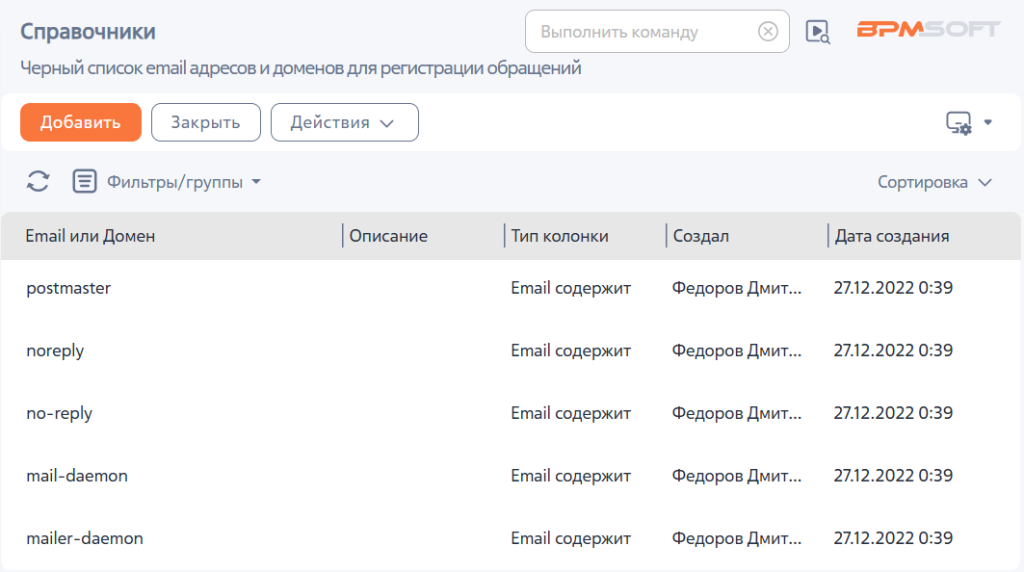
Task: Open Фильтры/группы dropdown menu
Action: (x=184, y=182)
